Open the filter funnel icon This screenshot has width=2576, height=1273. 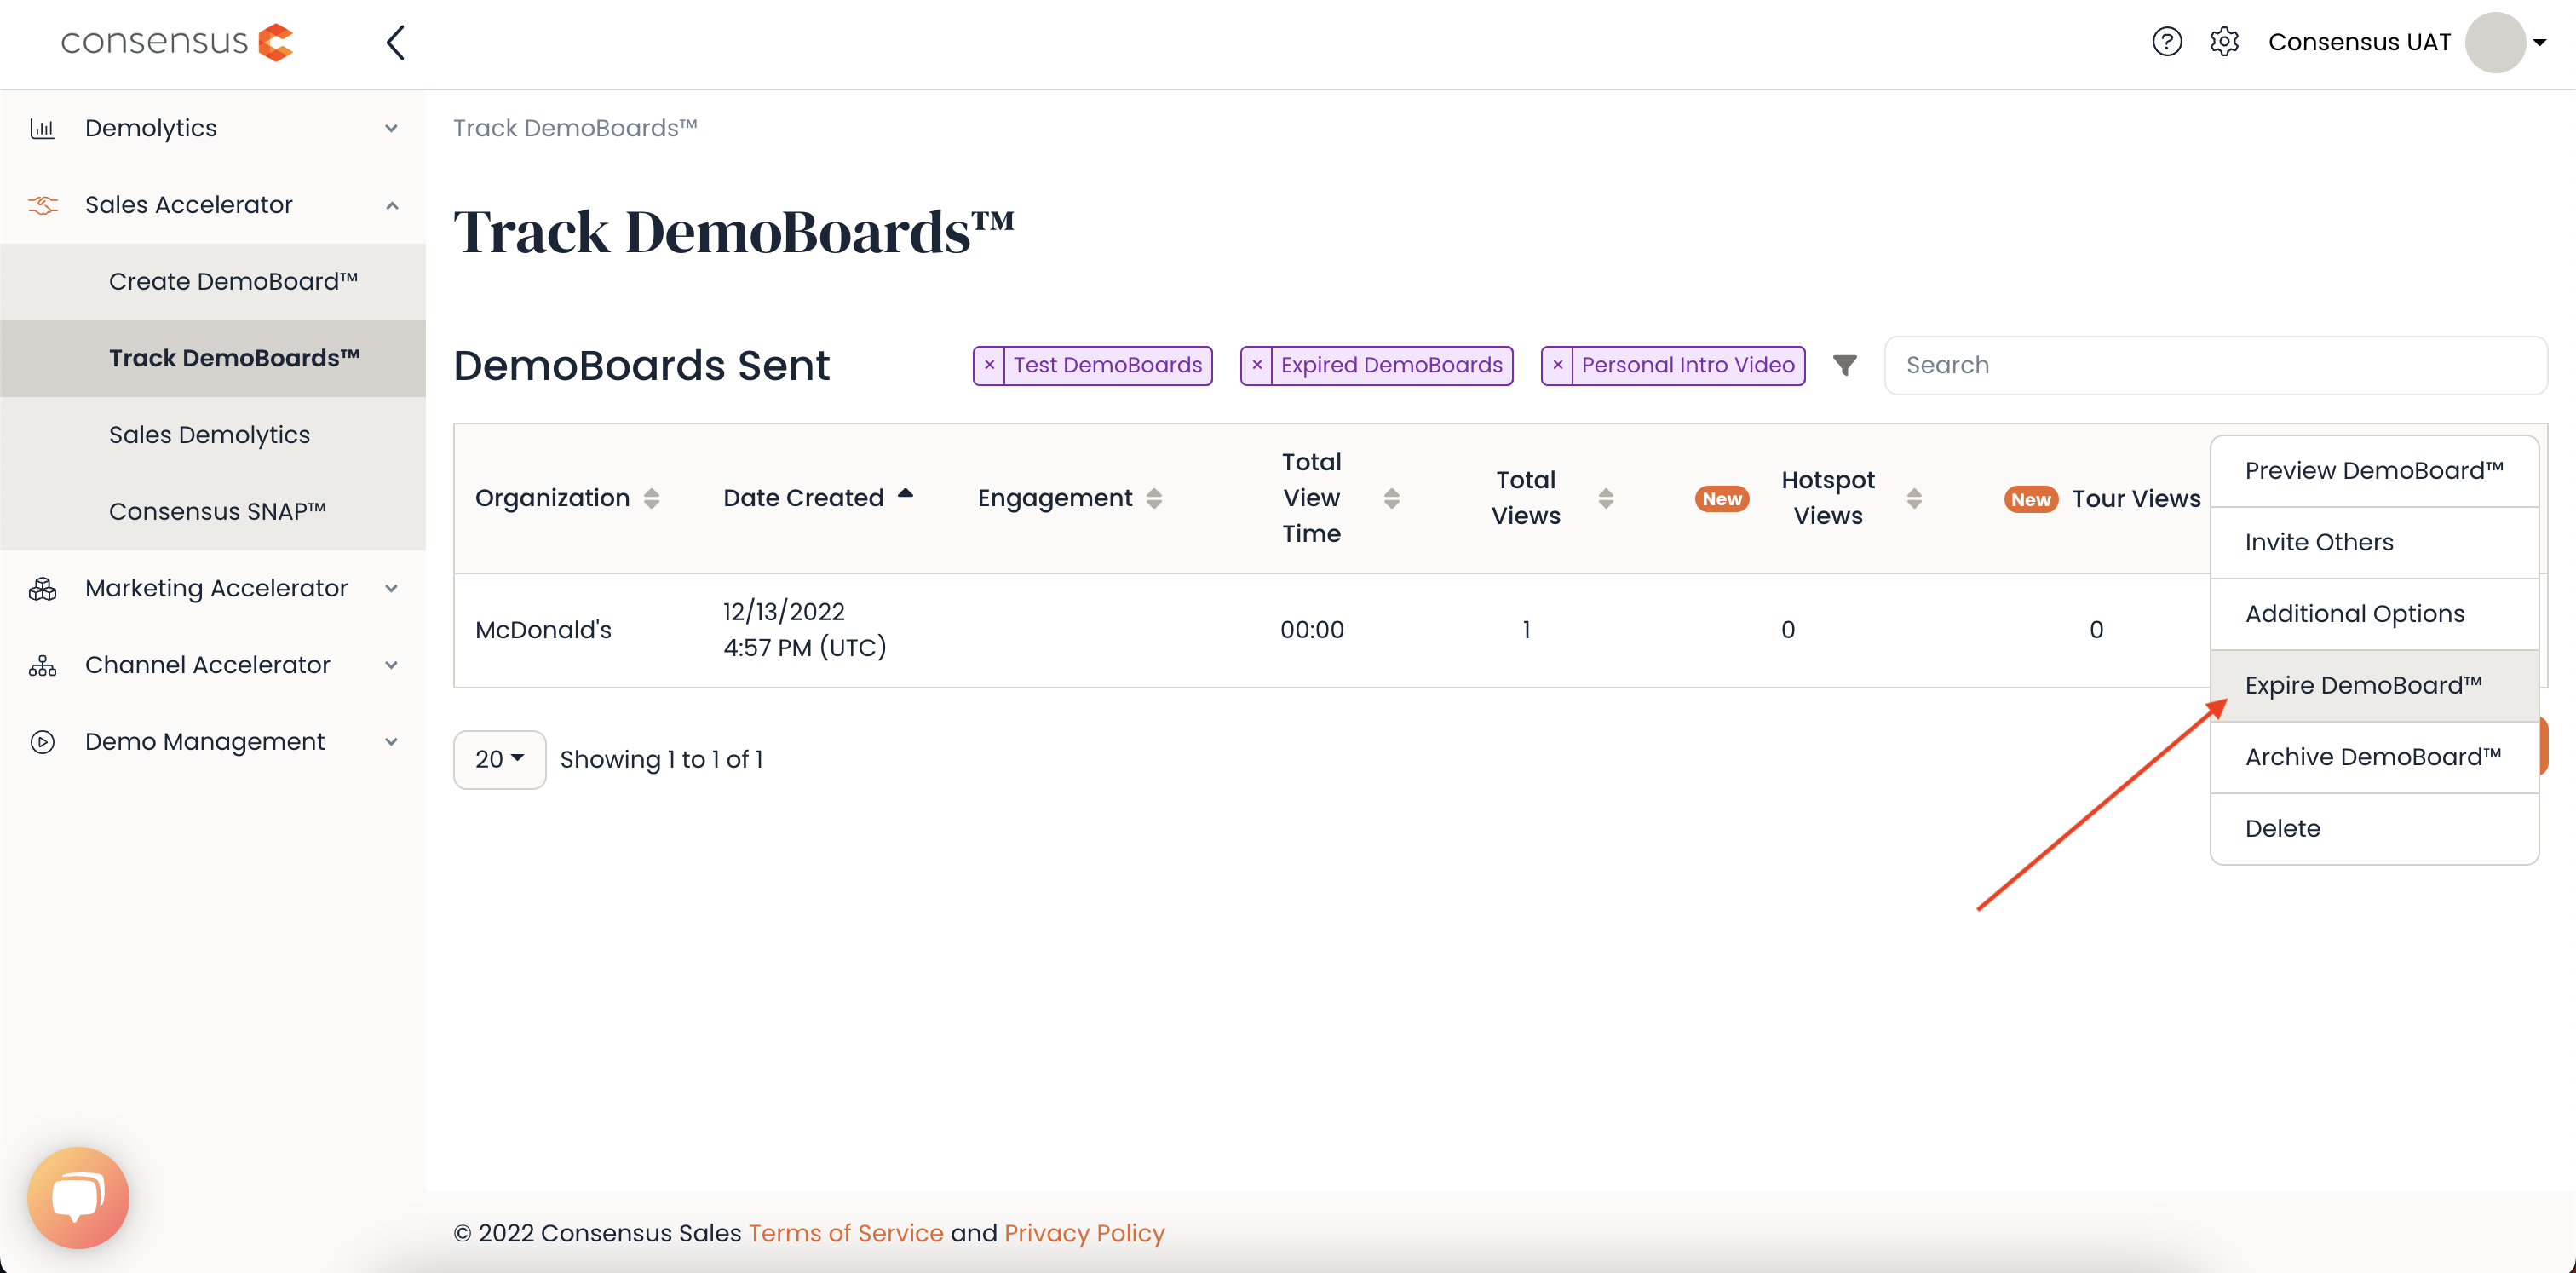[x=1844, y=365]
